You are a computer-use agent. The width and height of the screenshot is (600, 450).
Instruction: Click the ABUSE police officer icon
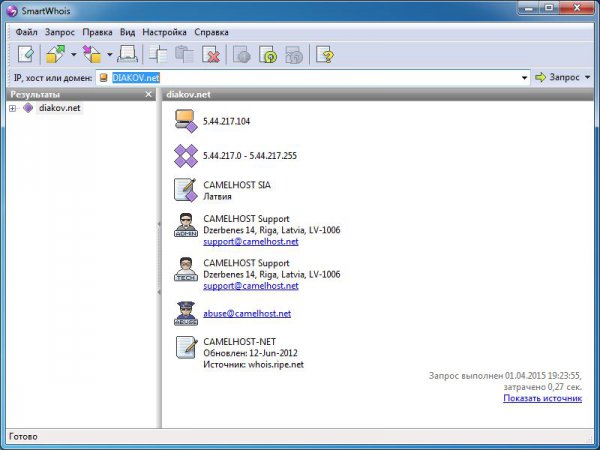tap(186, 313)
